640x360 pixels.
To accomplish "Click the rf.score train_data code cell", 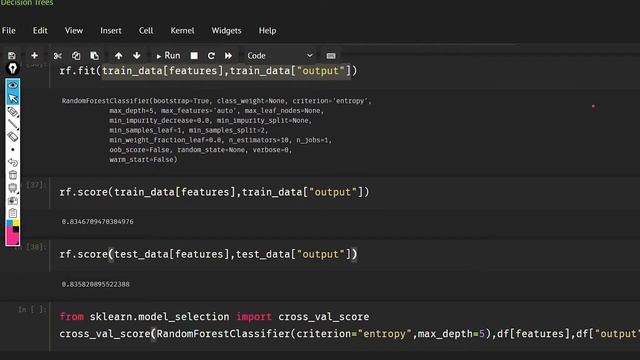I will click(x=345, y=192).
